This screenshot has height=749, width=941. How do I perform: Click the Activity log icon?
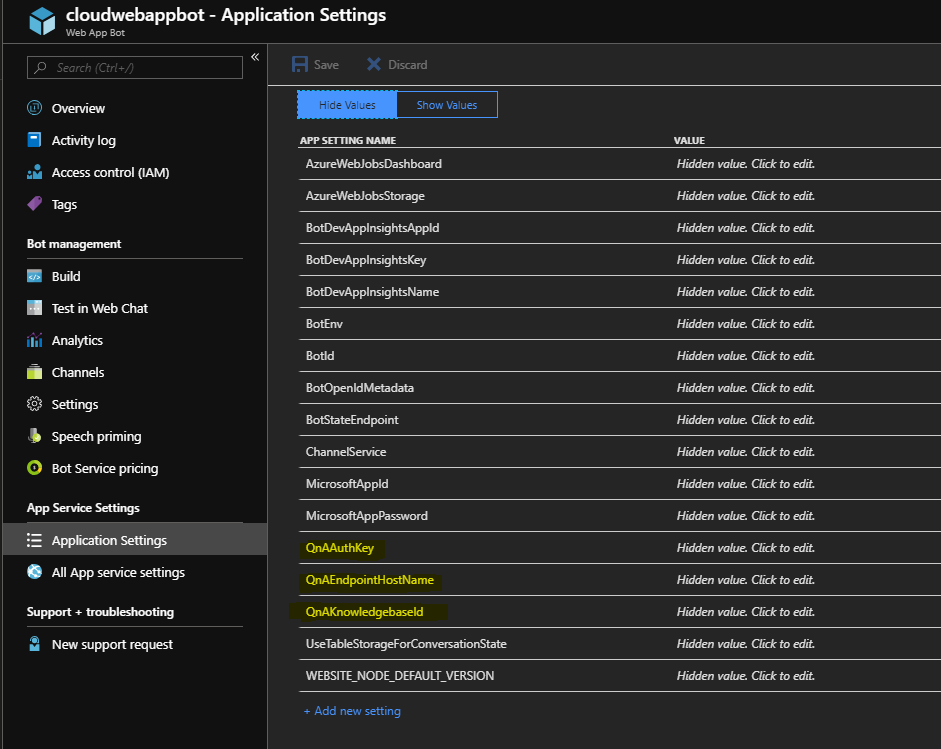tap(34, 140)
